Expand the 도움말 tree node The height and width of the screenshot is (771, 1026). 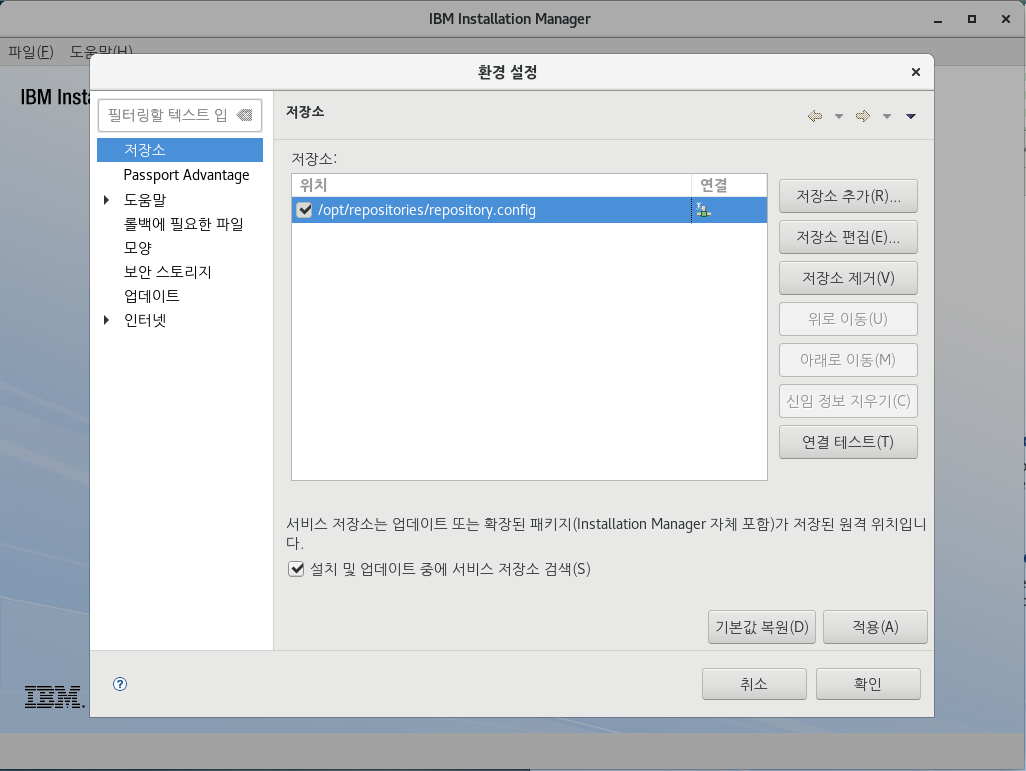pyautogui.click(x=107, y=200)
